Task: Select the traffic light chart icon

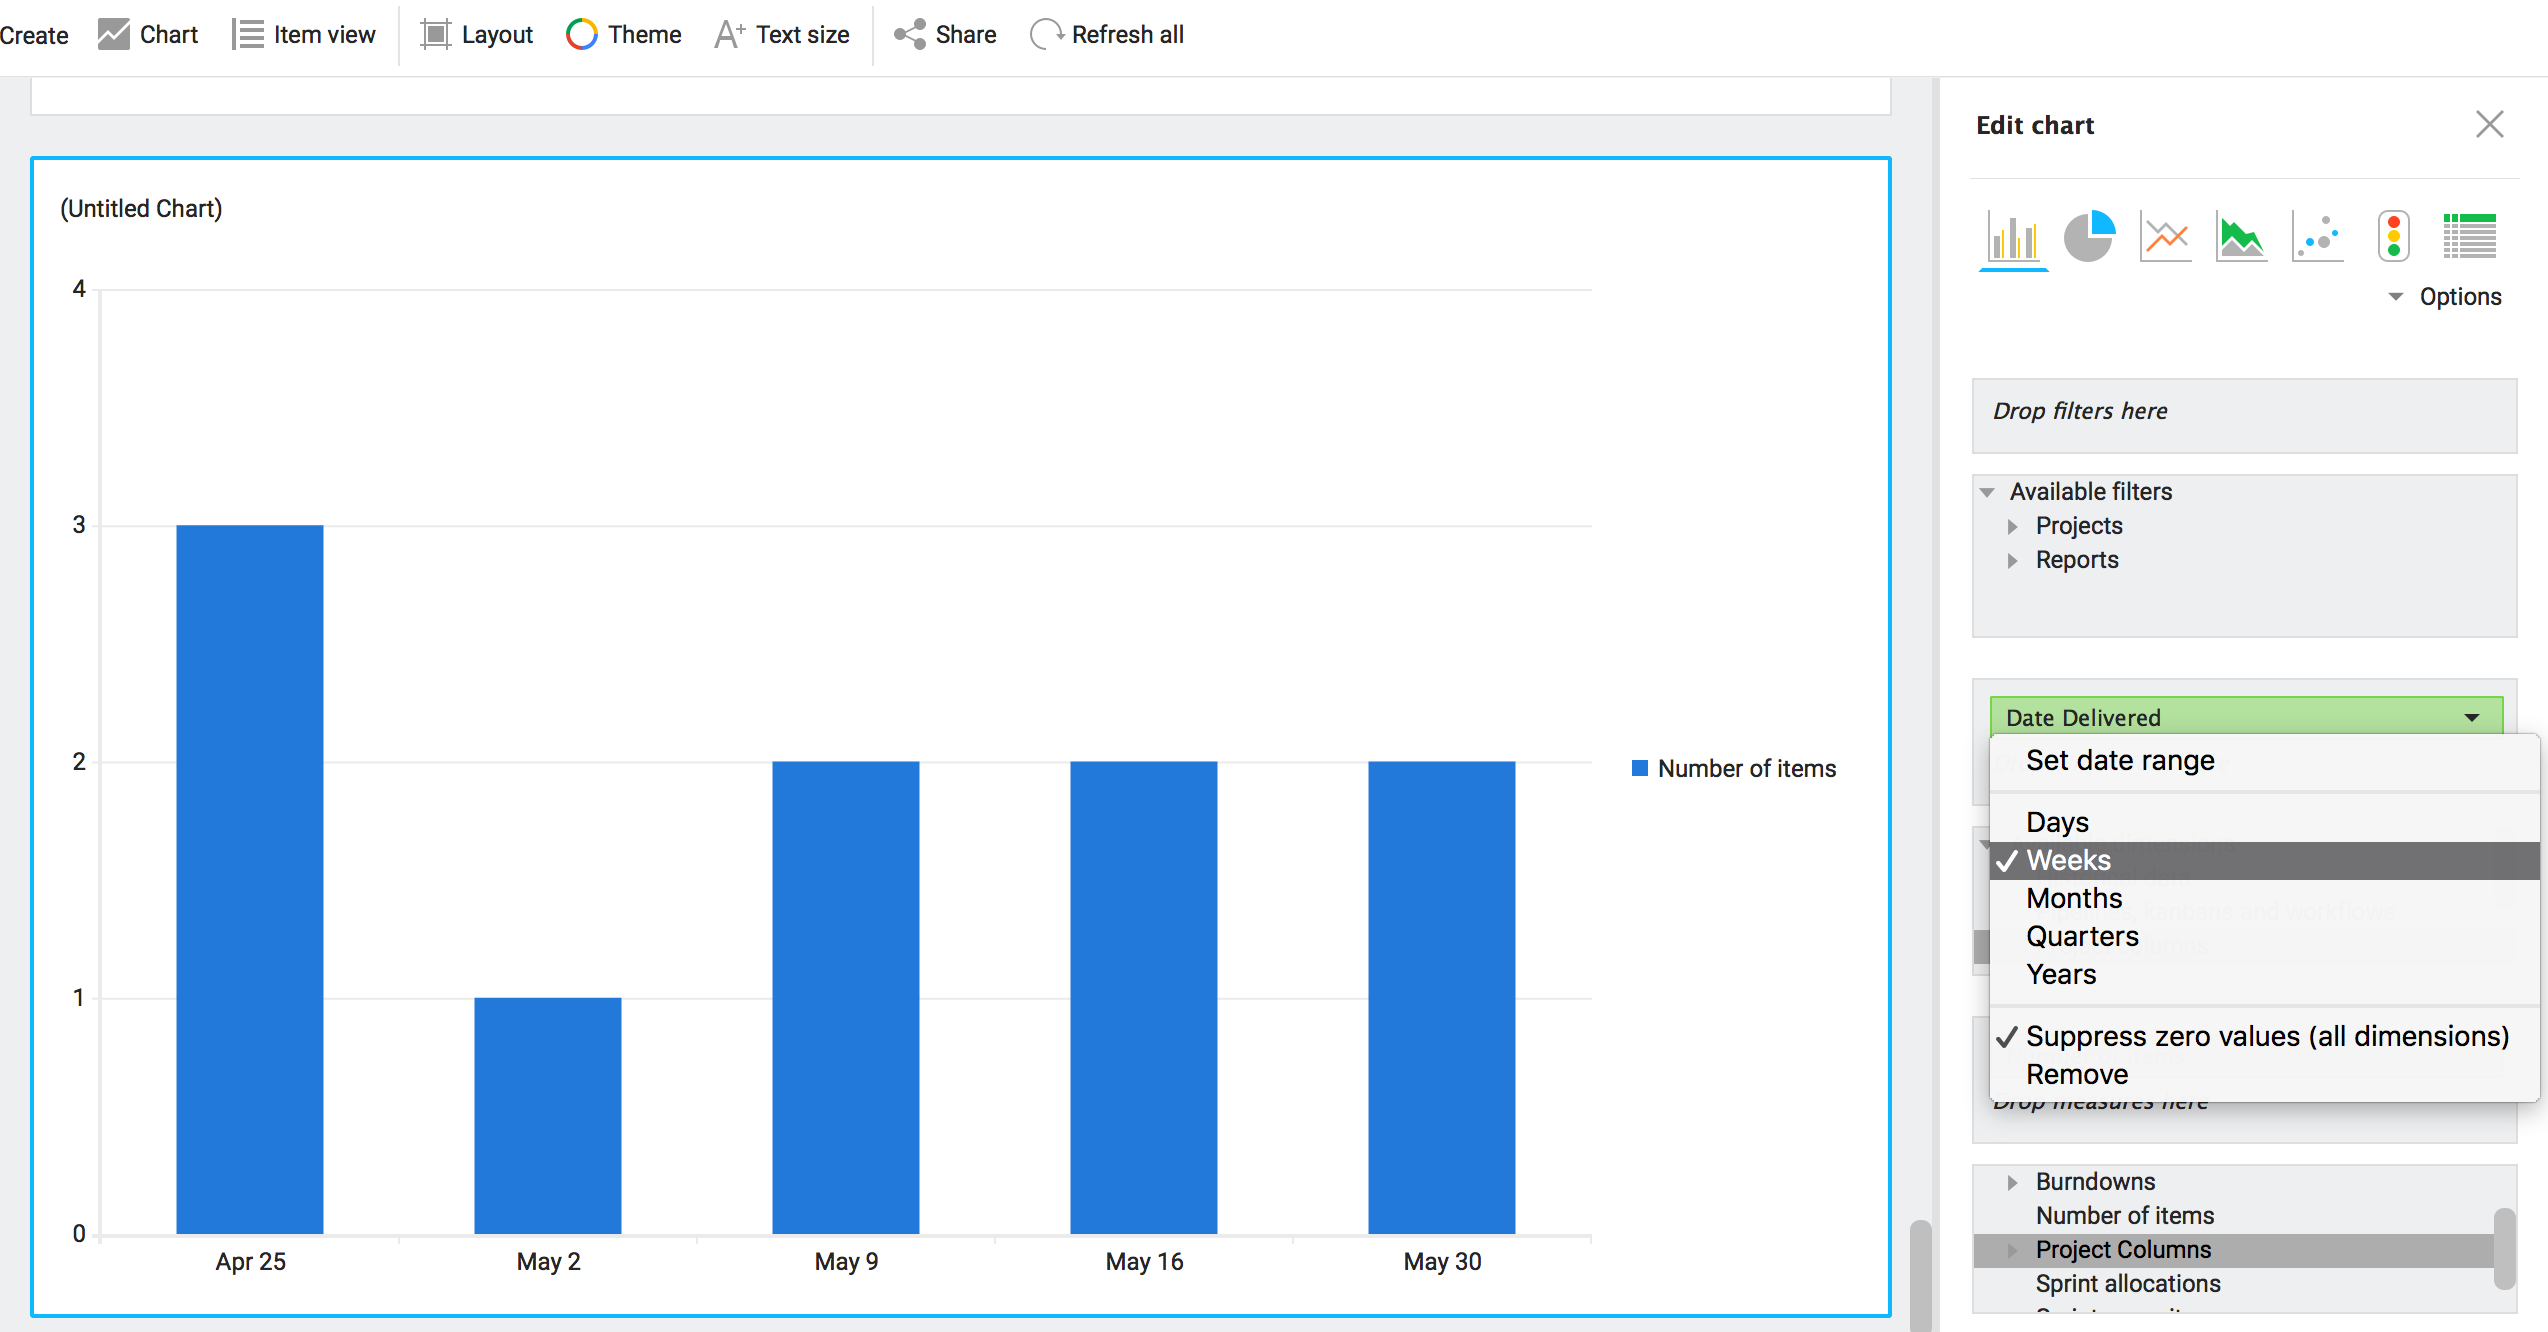Action: (x=2393, y=238)
